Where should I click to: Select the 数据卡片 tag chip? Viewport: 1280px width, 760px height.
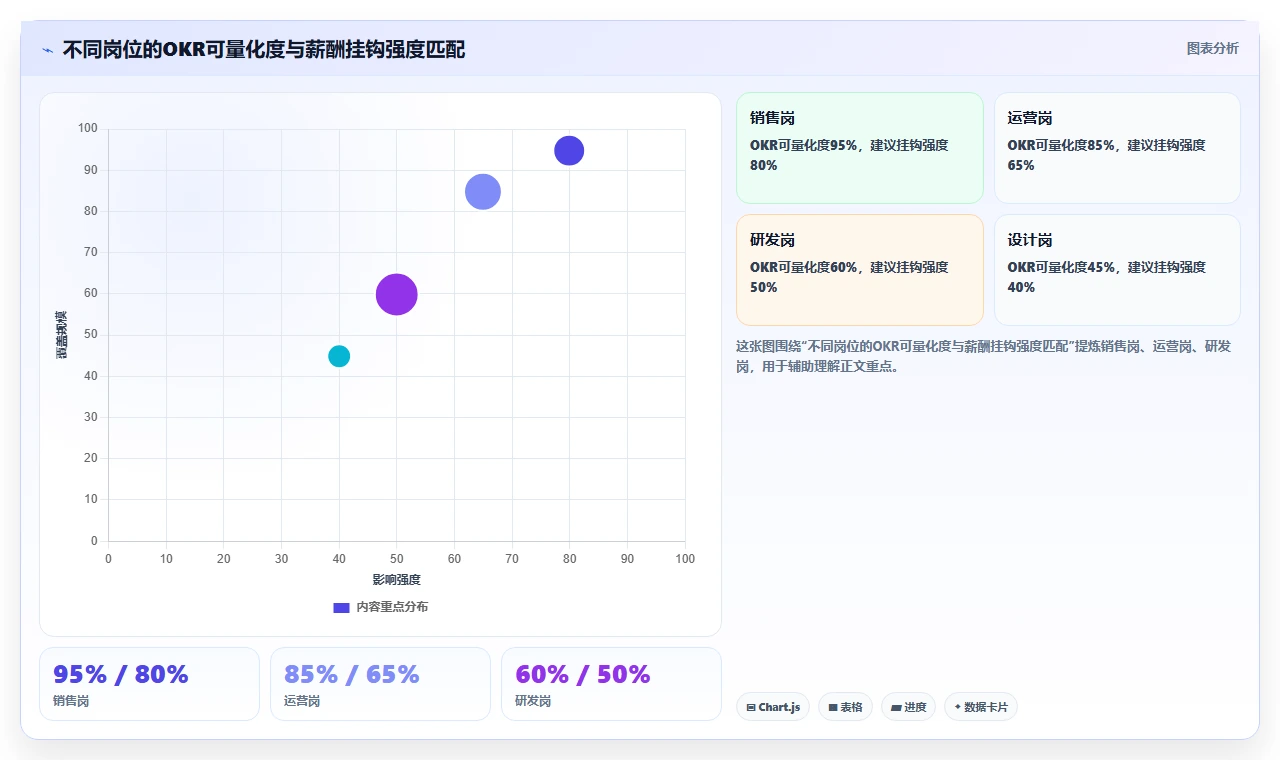pos(980,707)
